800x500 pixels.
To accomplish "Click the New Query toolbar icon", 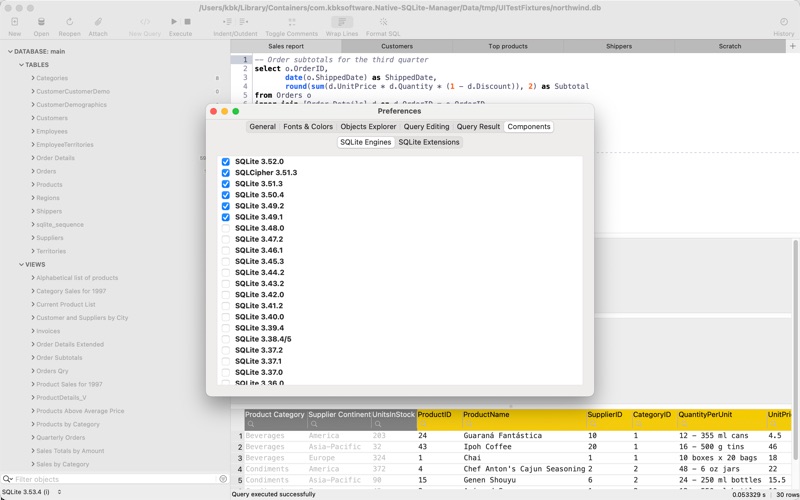I will tap(145, 22).
